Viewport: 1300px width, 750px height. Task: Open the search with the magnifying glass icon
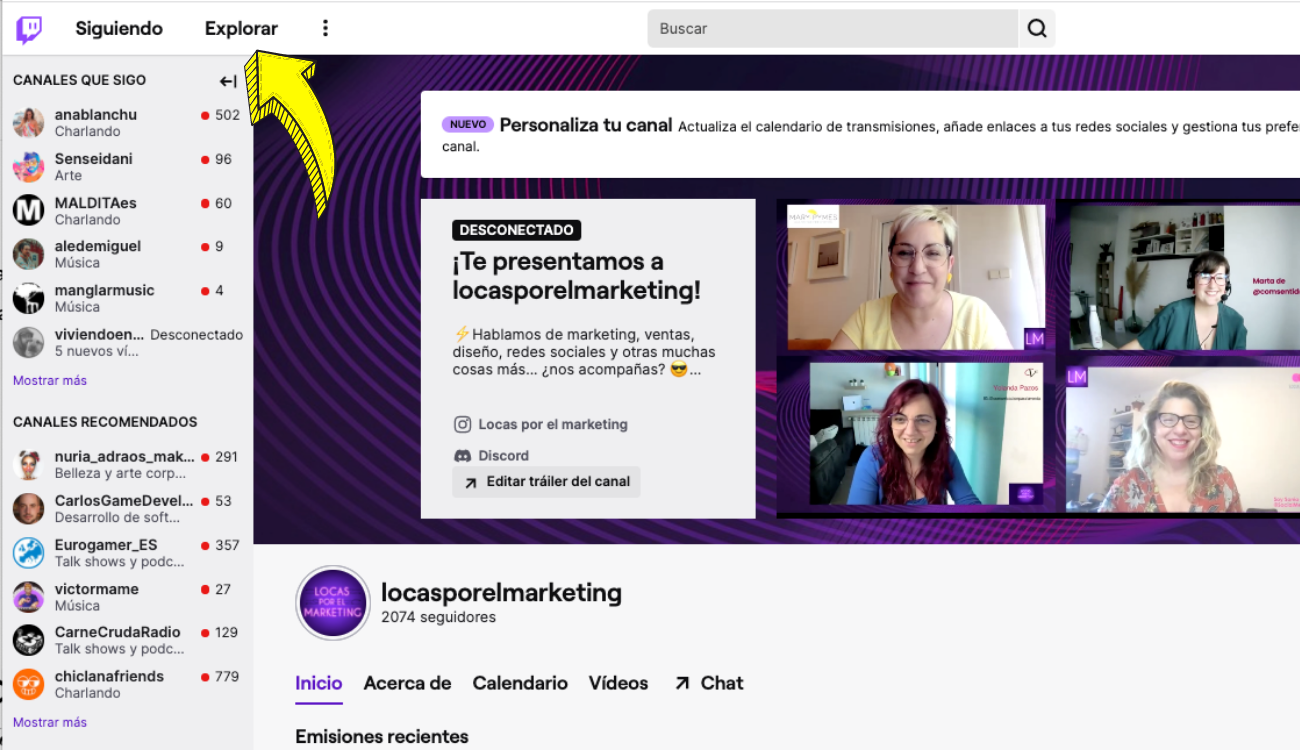pyautogui.click(x=1036, y=28)
